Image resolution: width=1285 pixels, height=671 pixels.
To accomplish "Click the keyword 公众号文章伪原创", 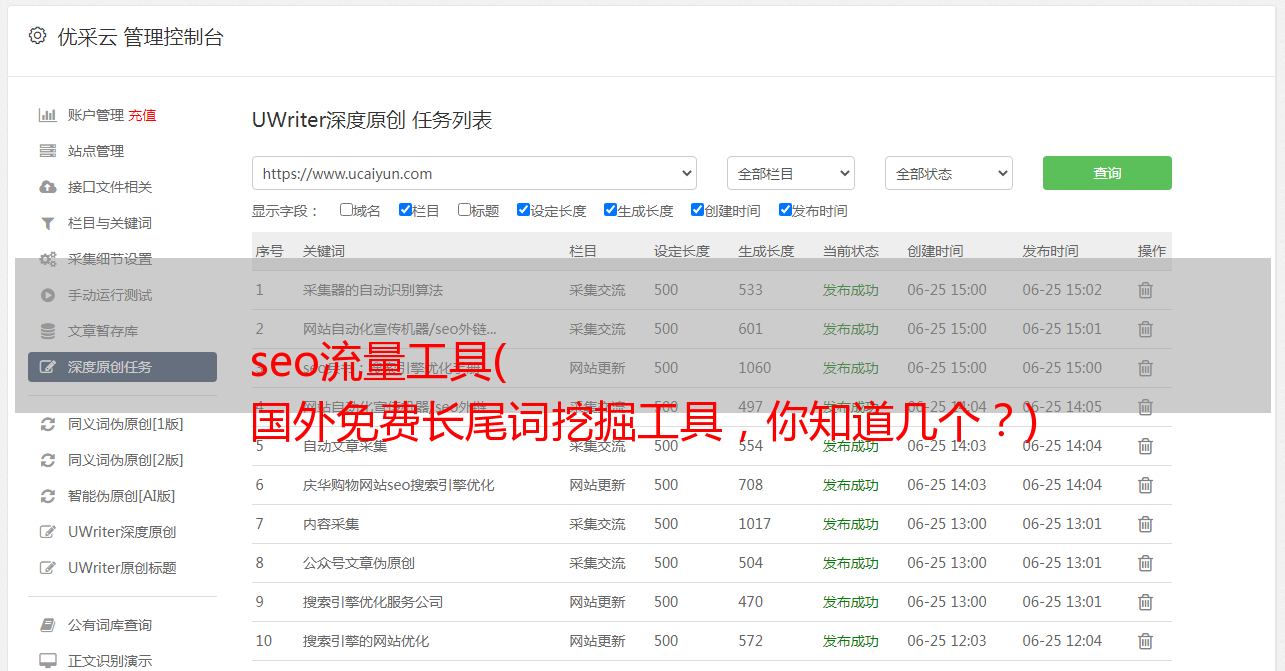I will [x=359, y=563].
